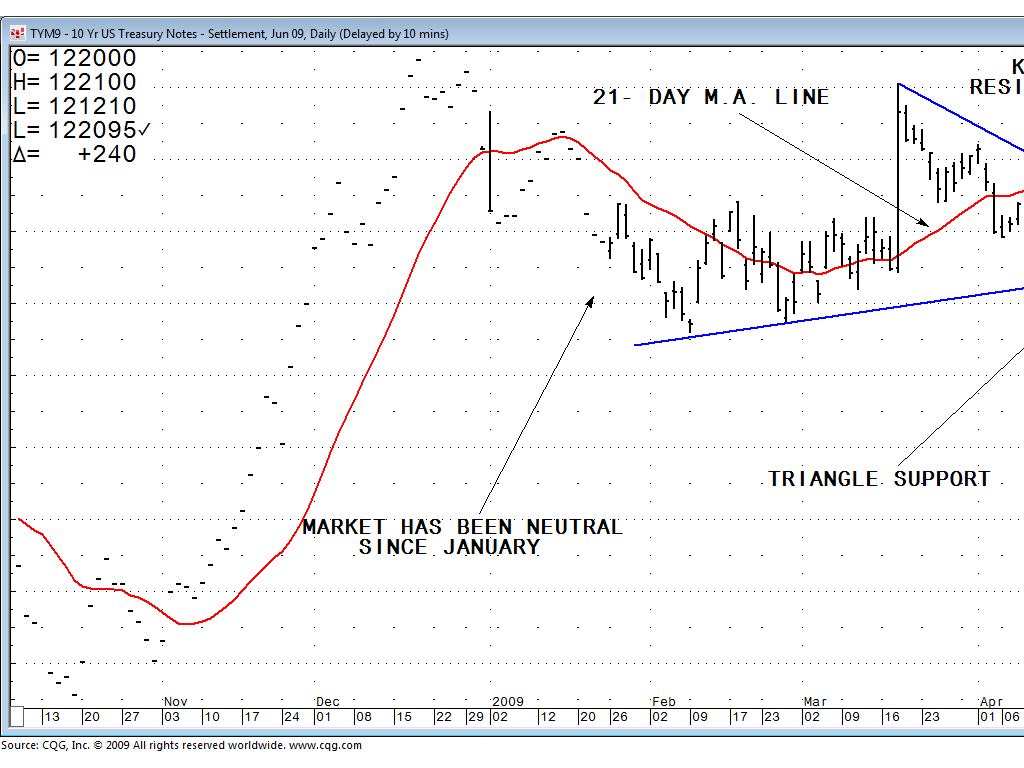Click the small box left of time axis
Image resolution: width=1024 pixels, height=768 pixels.
pos(16,717)
